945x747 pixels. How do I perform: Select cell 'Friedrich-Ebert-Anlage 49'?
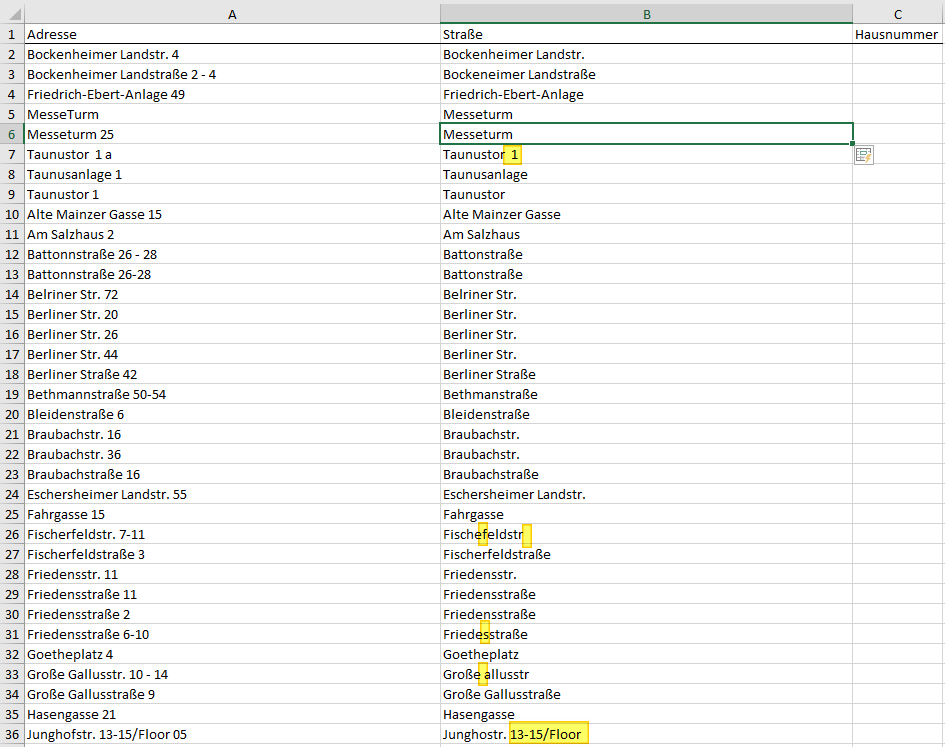pyautogui.click(x=232, y=94)
